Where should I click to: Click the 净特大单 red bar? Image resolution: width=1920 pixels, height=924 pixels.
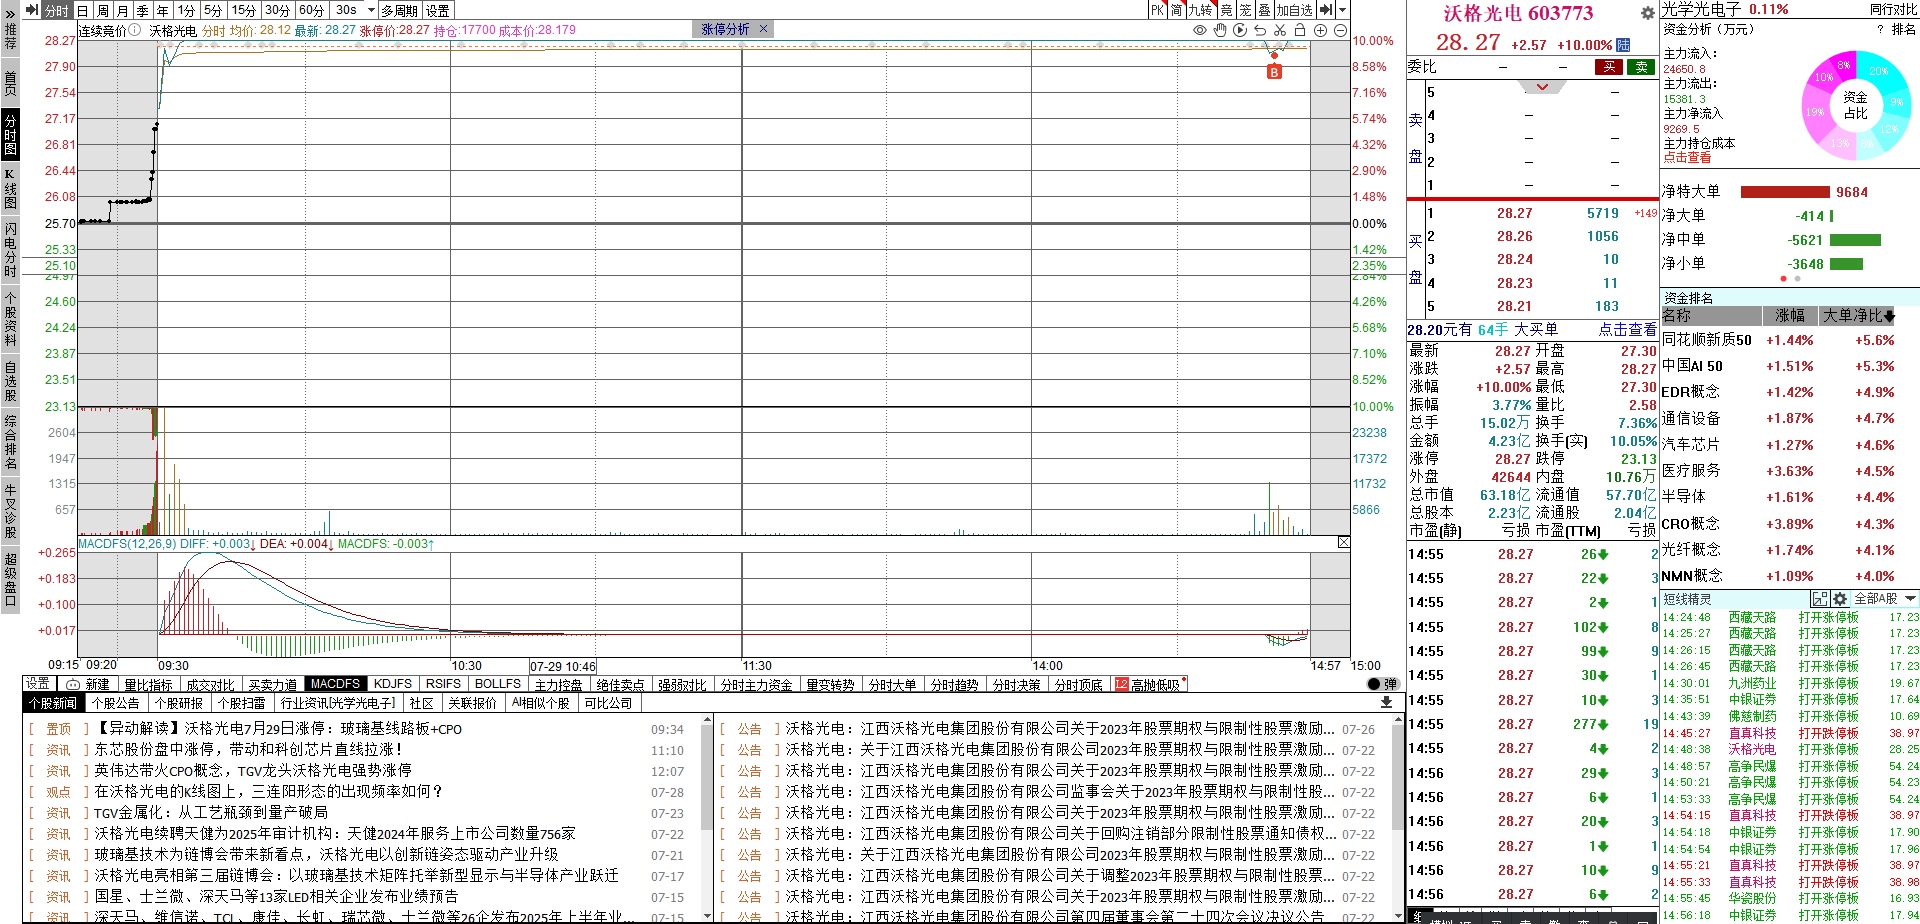click(1785, 192)
